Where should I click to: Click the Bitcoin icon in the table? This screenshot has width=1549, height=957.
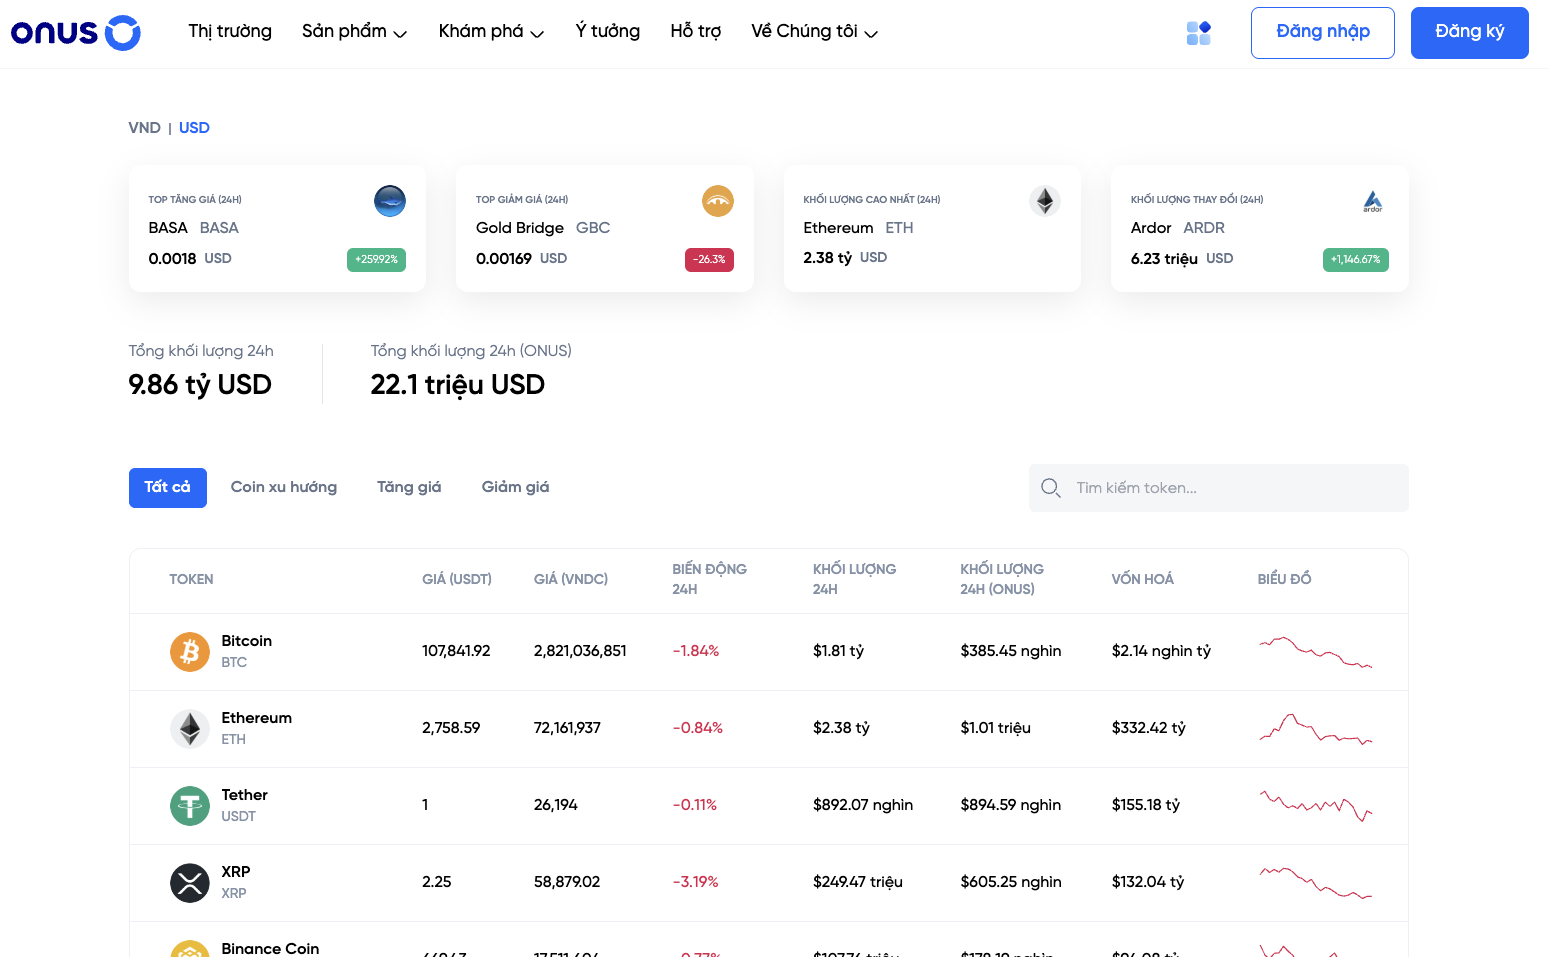[190, 652]
